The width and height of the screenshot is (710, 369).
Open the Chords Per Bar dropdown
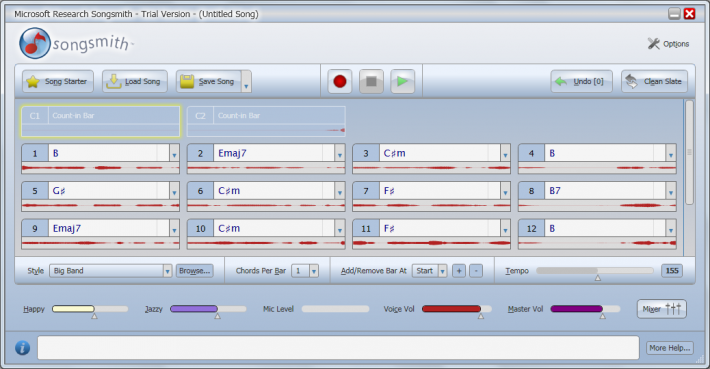click(x=305, y=271)
